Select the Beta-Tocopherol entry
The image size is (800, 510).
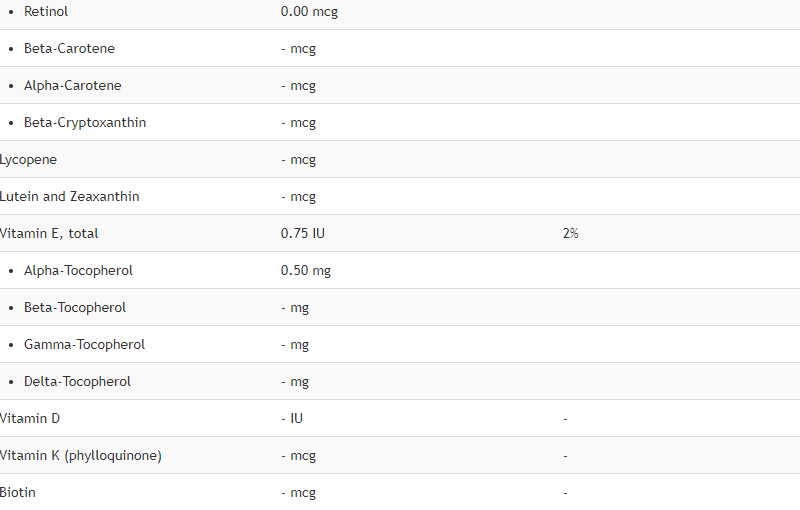tap(74, 308)
